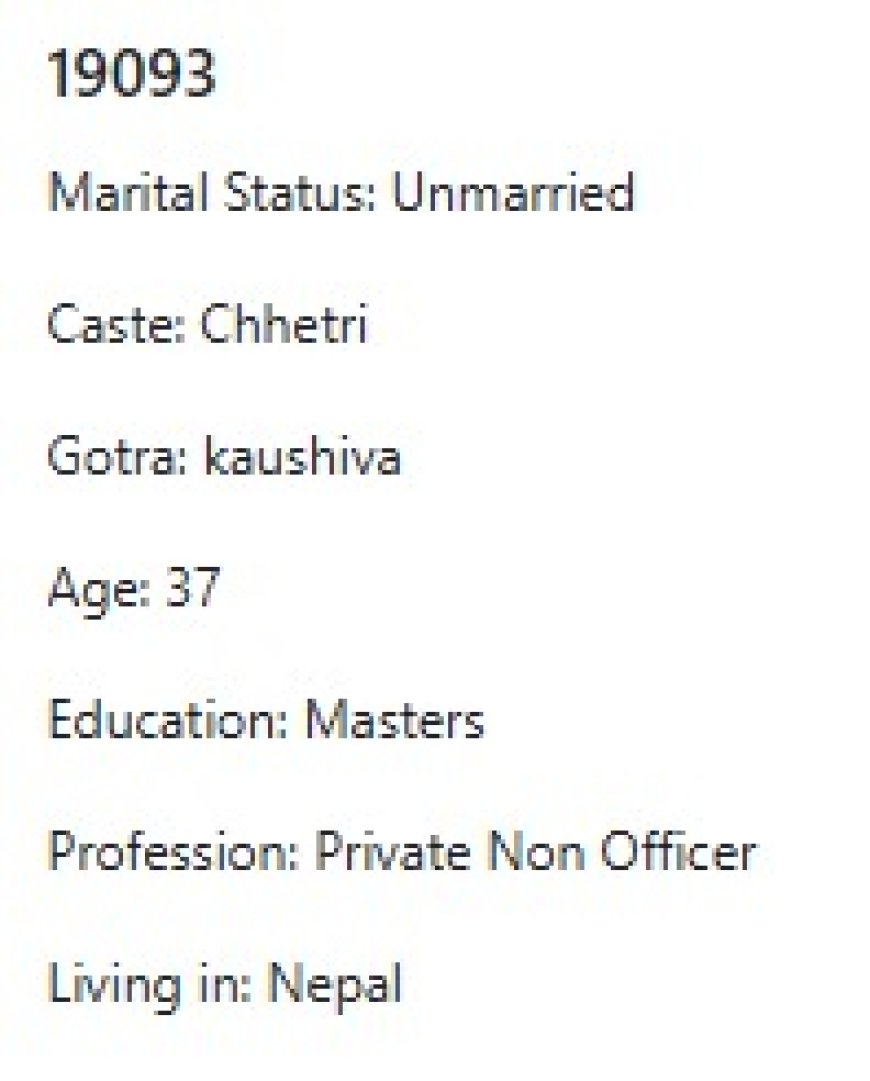Image resolution: width=870 pixels, height=1081 pixels.
Task: Select the kaushiva gotra value
Action: (302, 457)
